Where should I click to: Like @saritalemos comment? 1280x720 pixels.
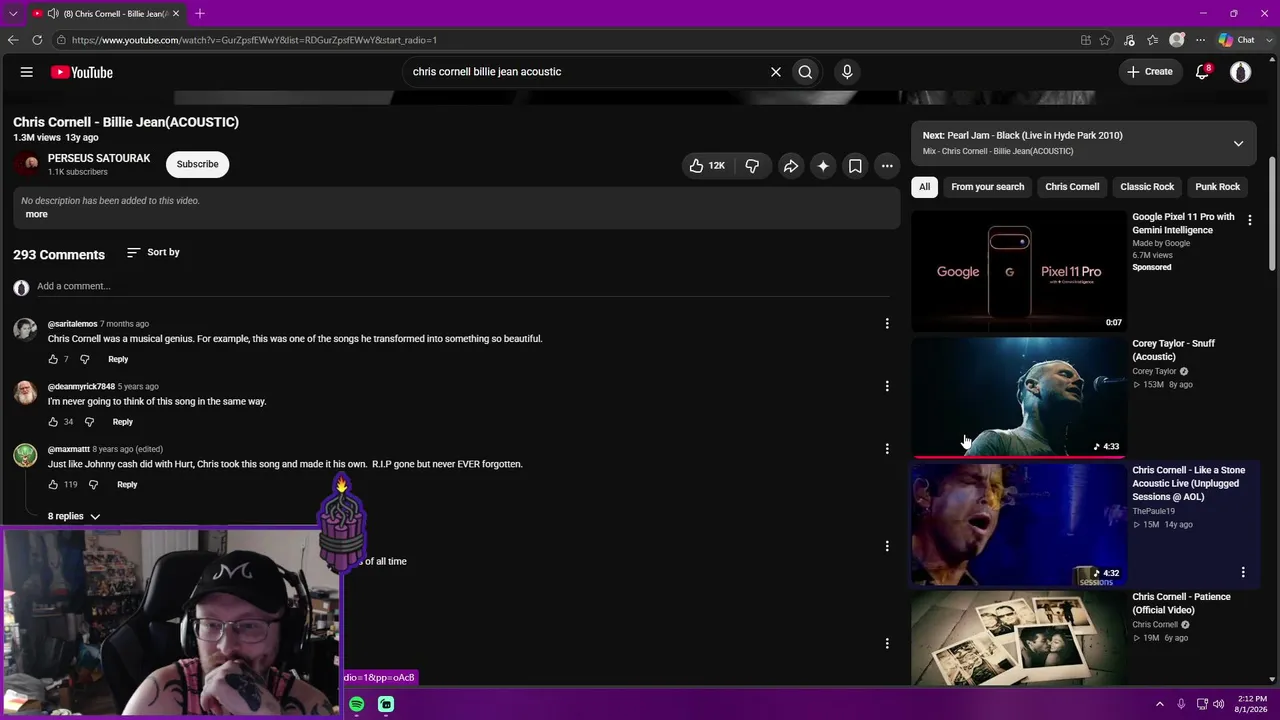tap(53, 359)
